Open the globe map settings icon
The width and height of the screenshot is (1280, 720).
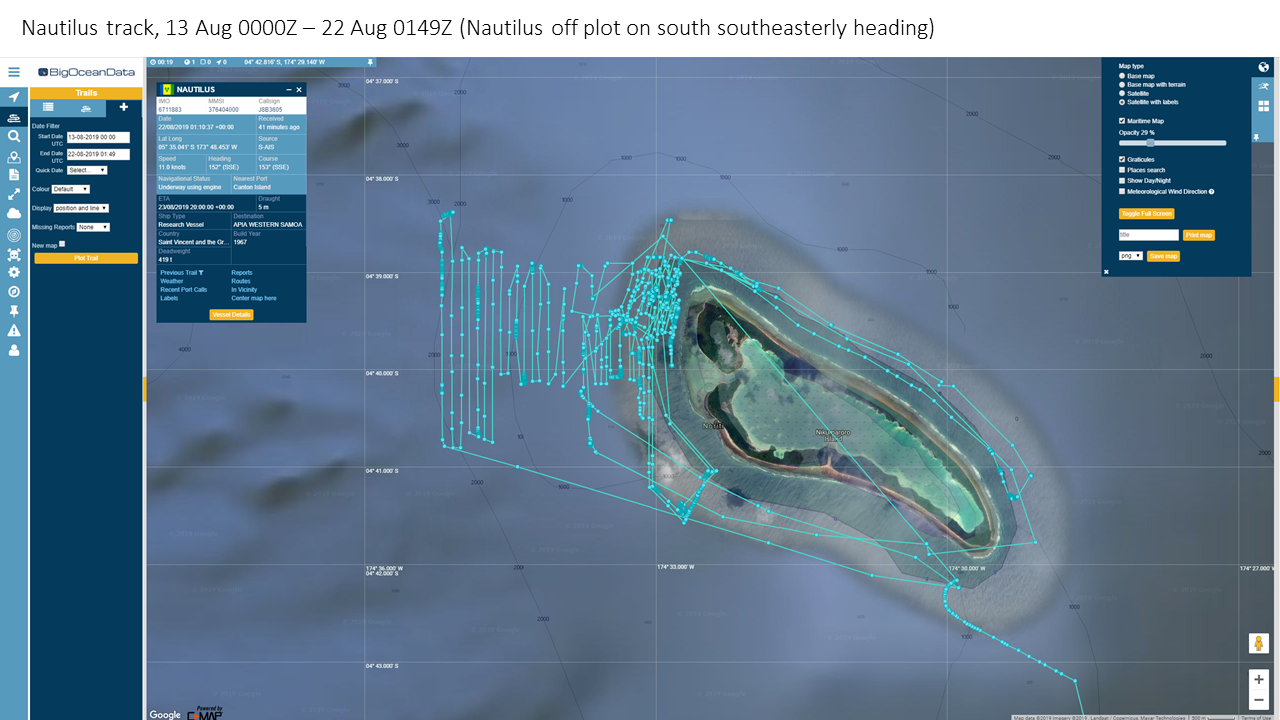[1264, 68]
